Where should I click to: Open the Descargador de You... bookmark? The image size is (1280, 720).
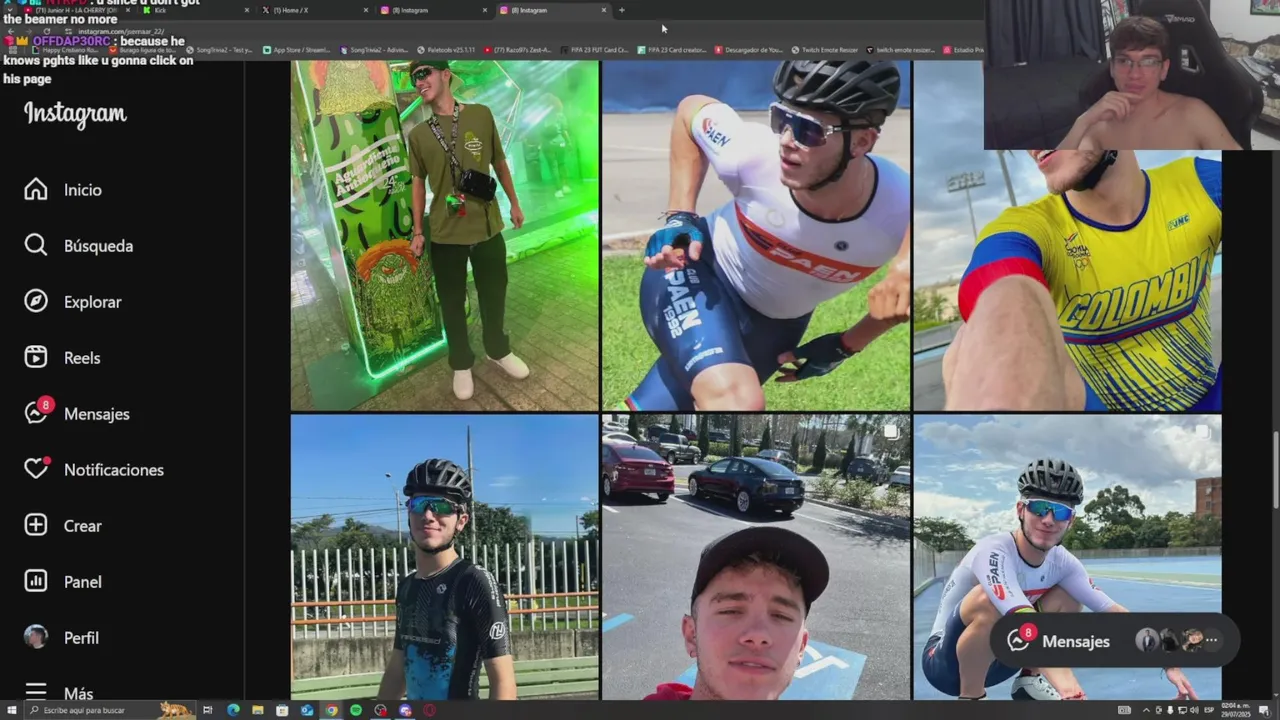(749, 50)
